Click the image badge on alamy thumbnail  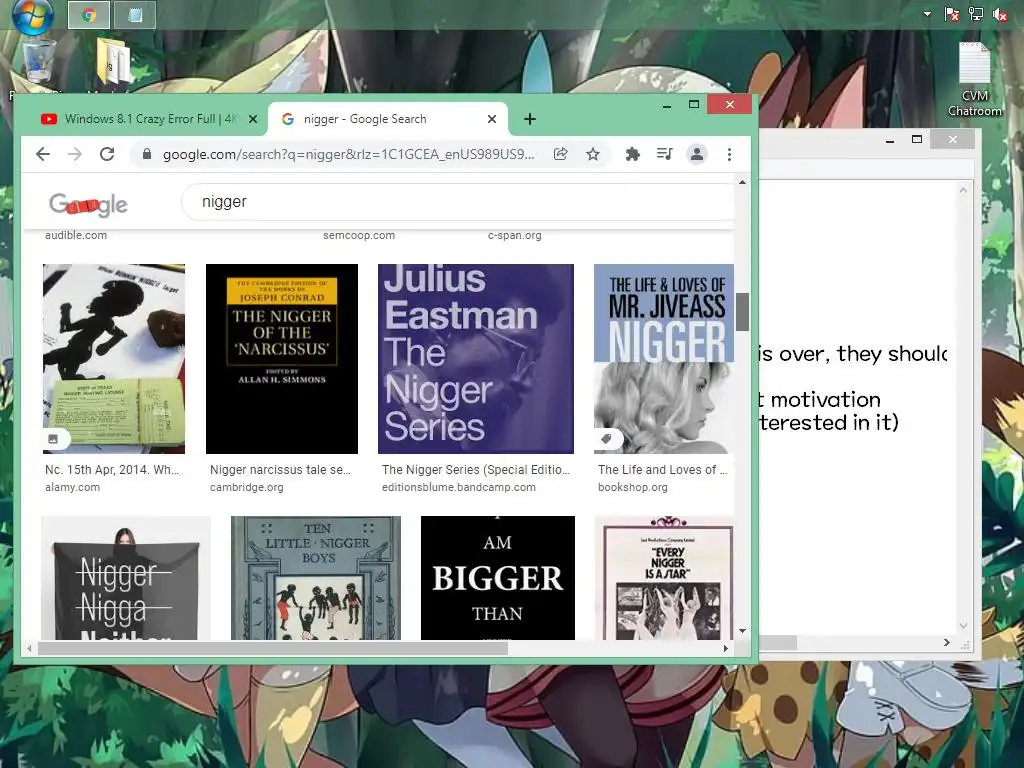coord(54,439)
